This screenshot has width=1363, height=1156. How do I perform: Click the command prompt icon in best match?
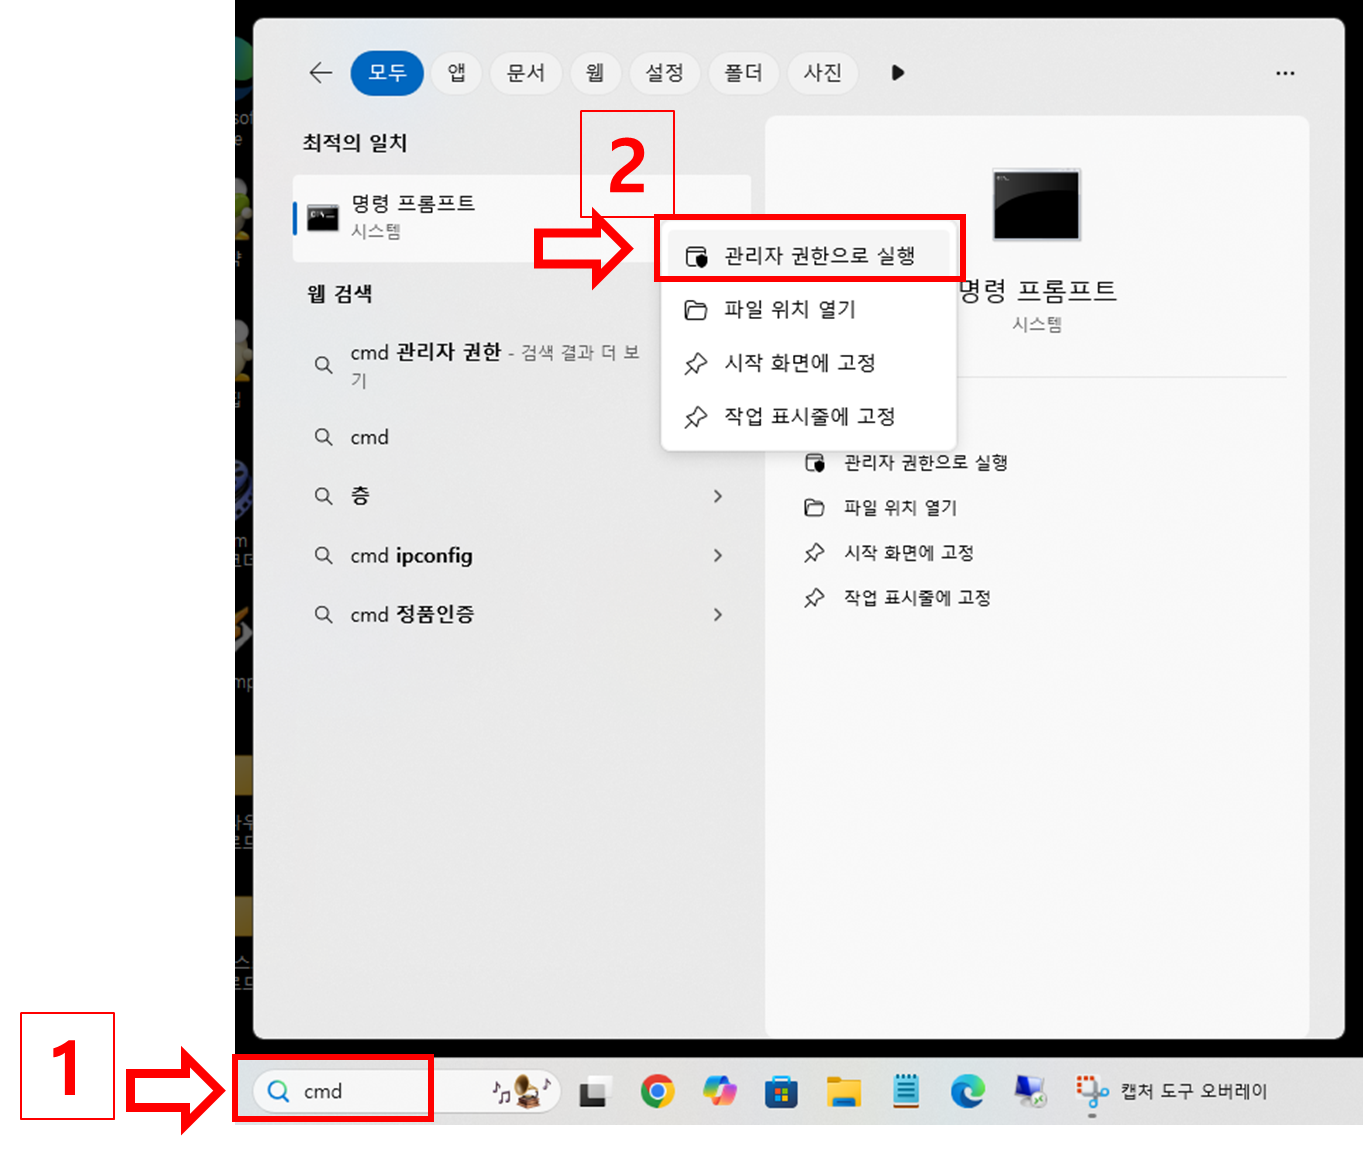coord(322,217)
